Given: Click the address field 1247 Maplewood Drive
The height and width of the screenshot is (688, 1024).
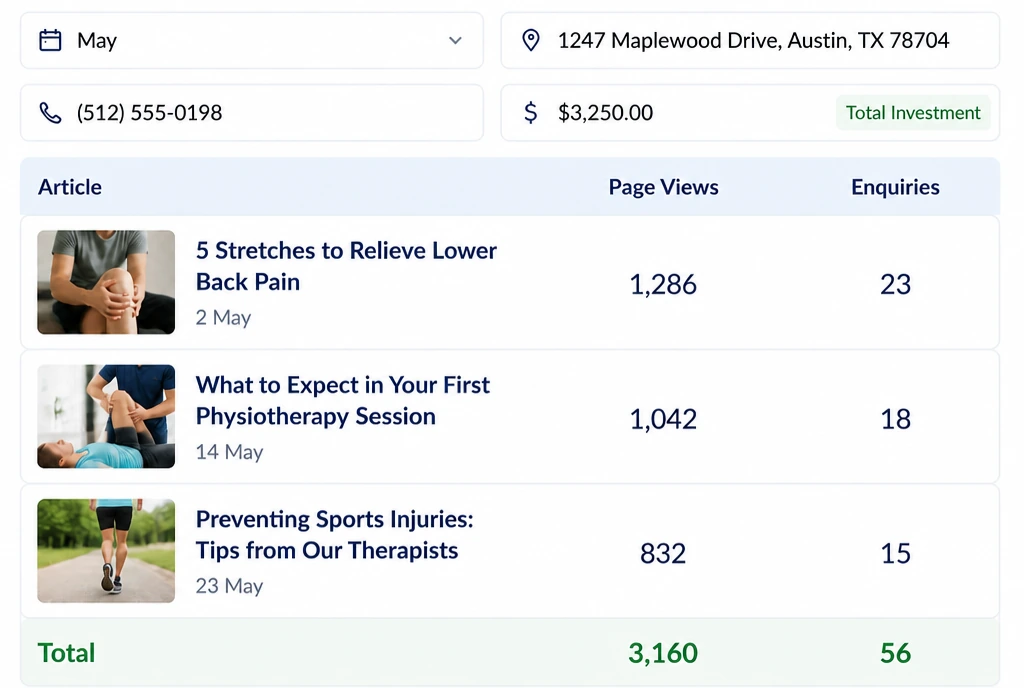Looking at the screenshot, I should pyautogui.click(x=750, y=40).
